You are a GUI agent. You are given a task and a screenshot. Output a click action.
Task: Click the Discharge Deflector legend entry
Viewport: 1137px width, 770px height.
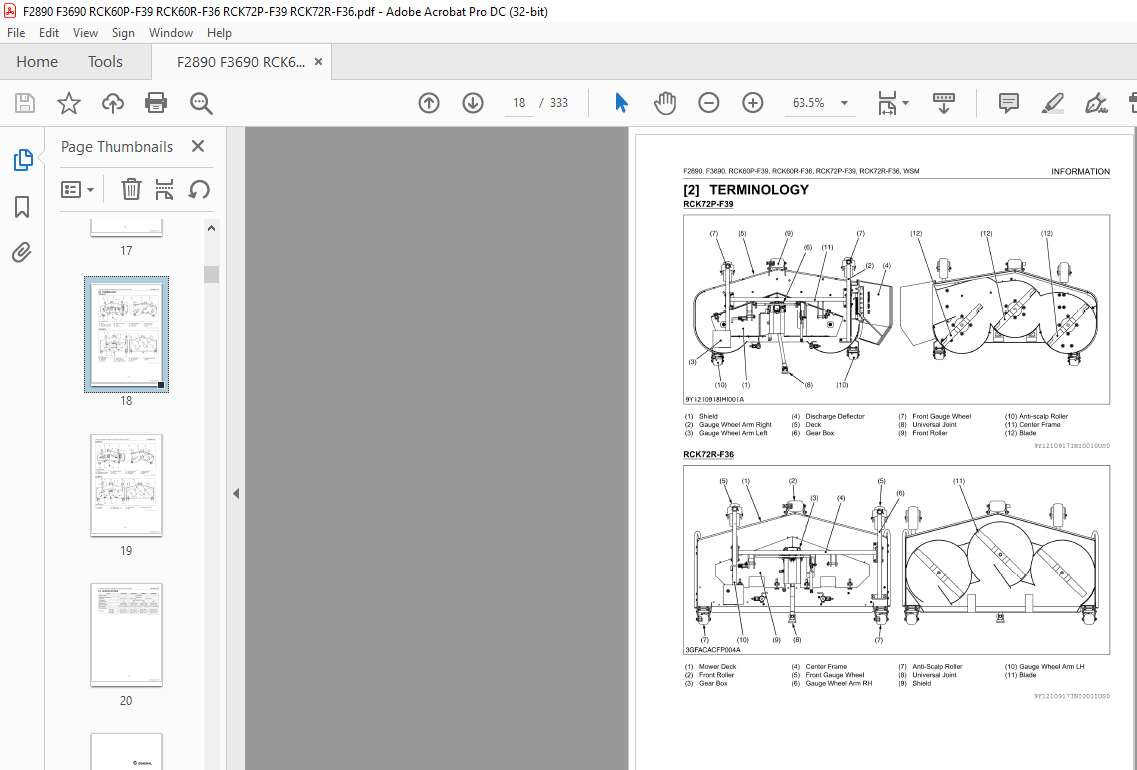point(828,416)
